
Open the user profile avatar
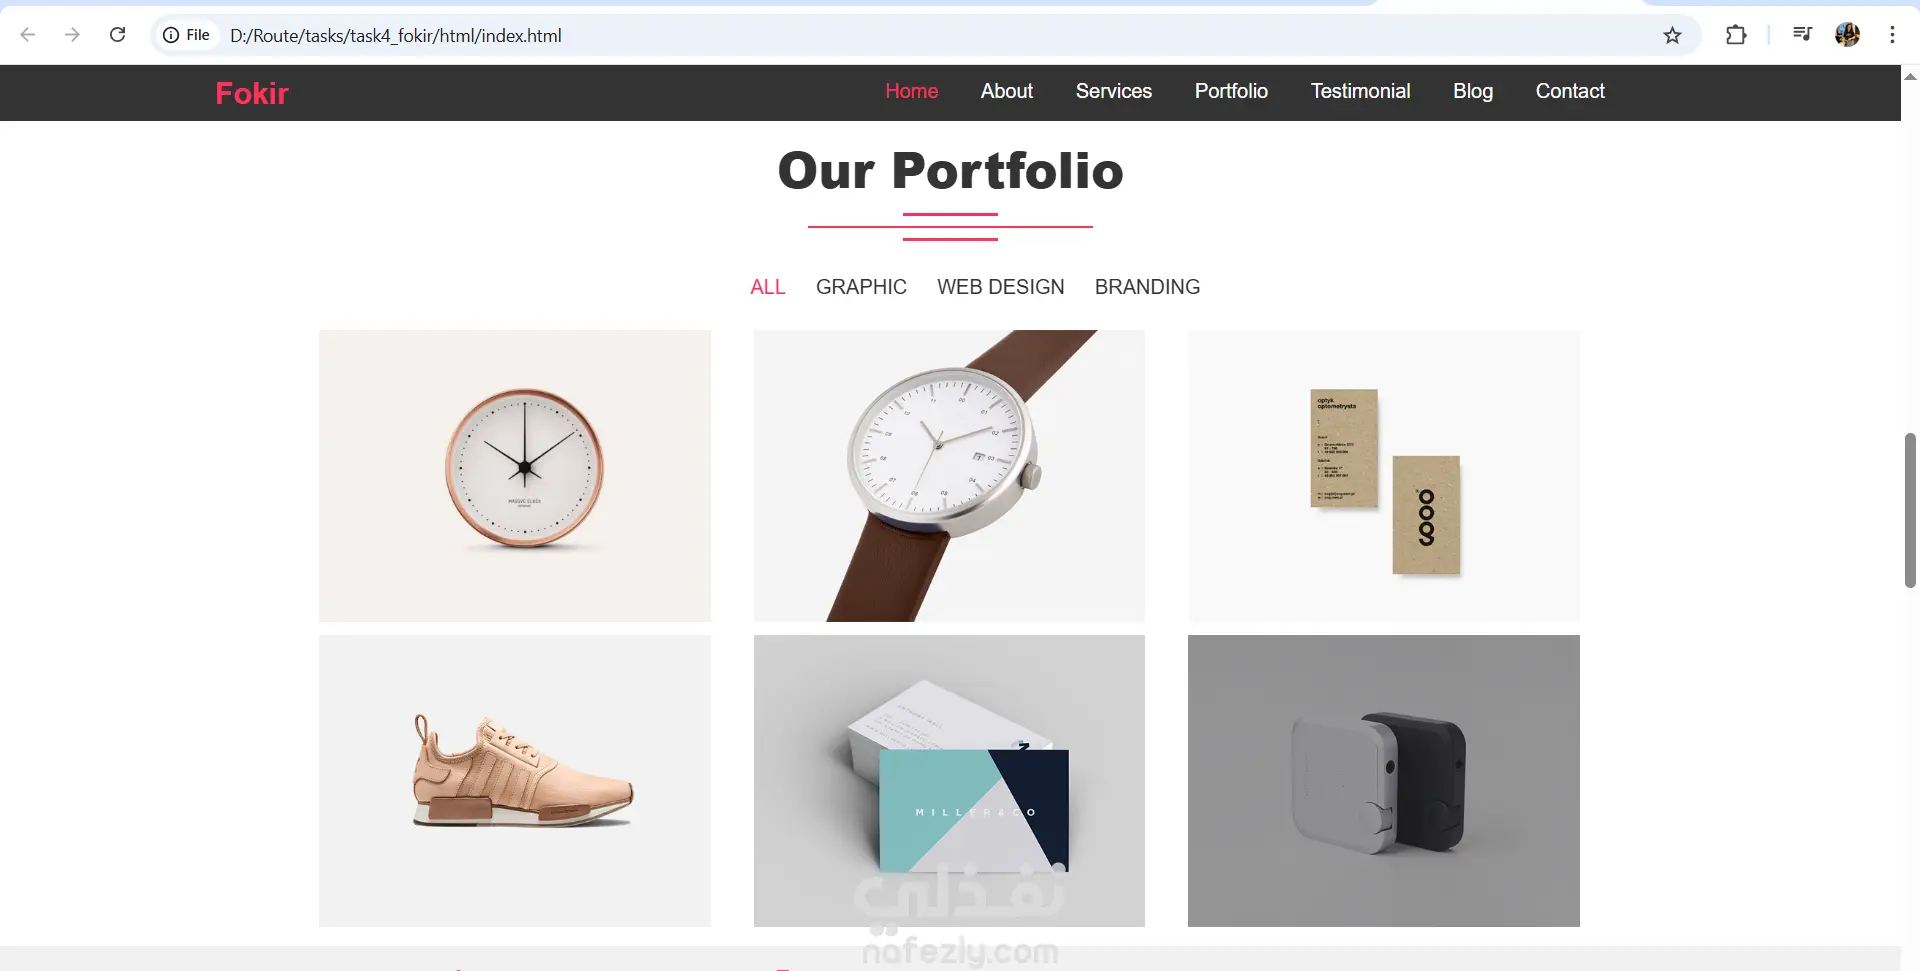pos(1847,35)
